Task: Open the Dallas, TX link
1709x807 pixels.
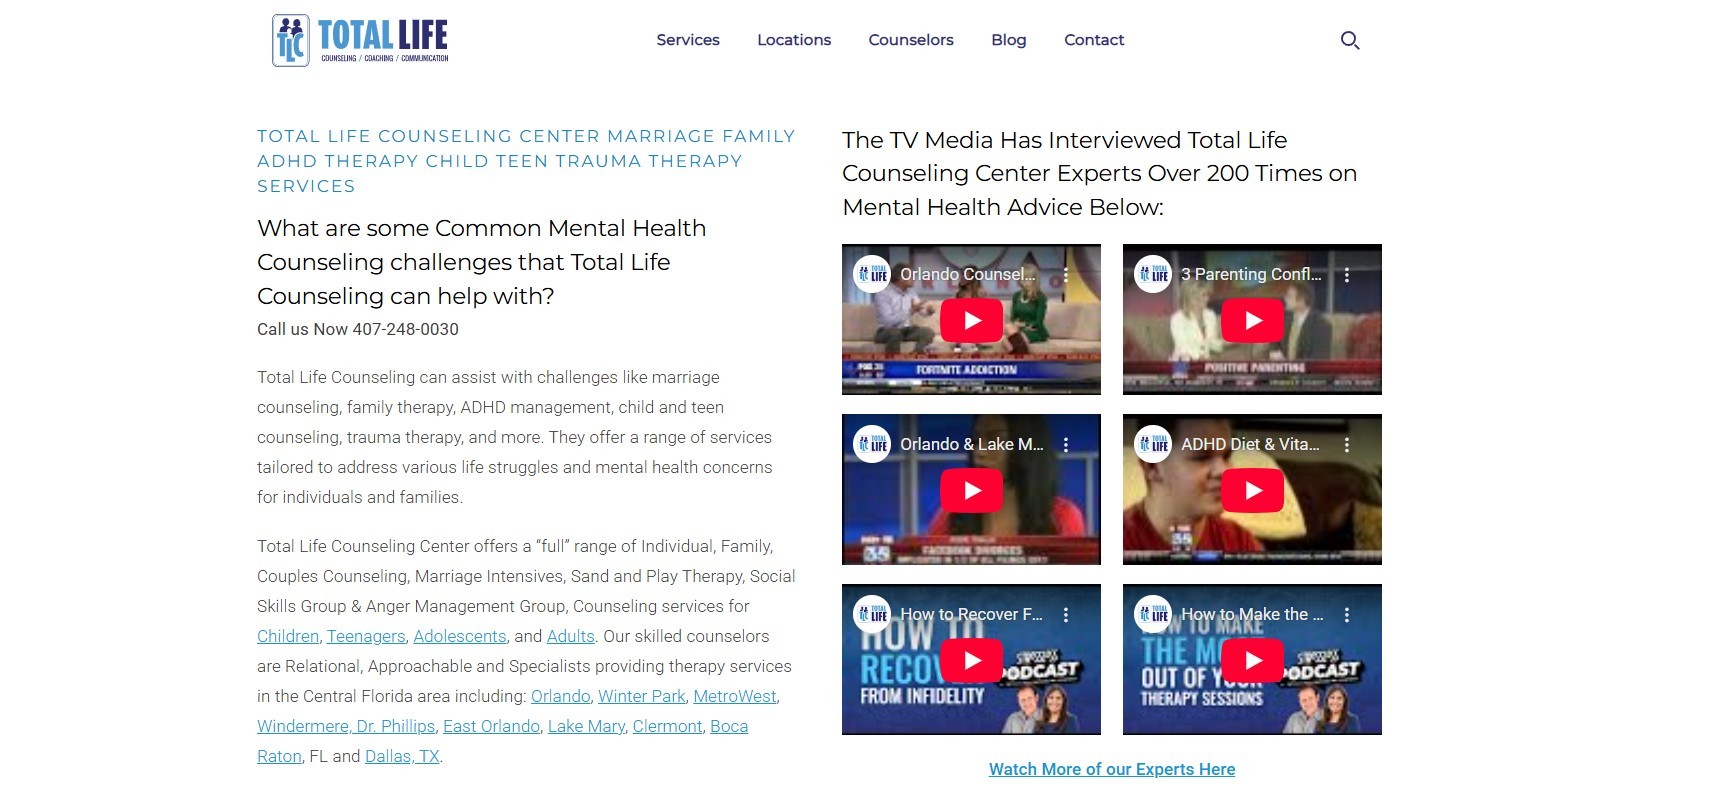Action: pos(402,756)
